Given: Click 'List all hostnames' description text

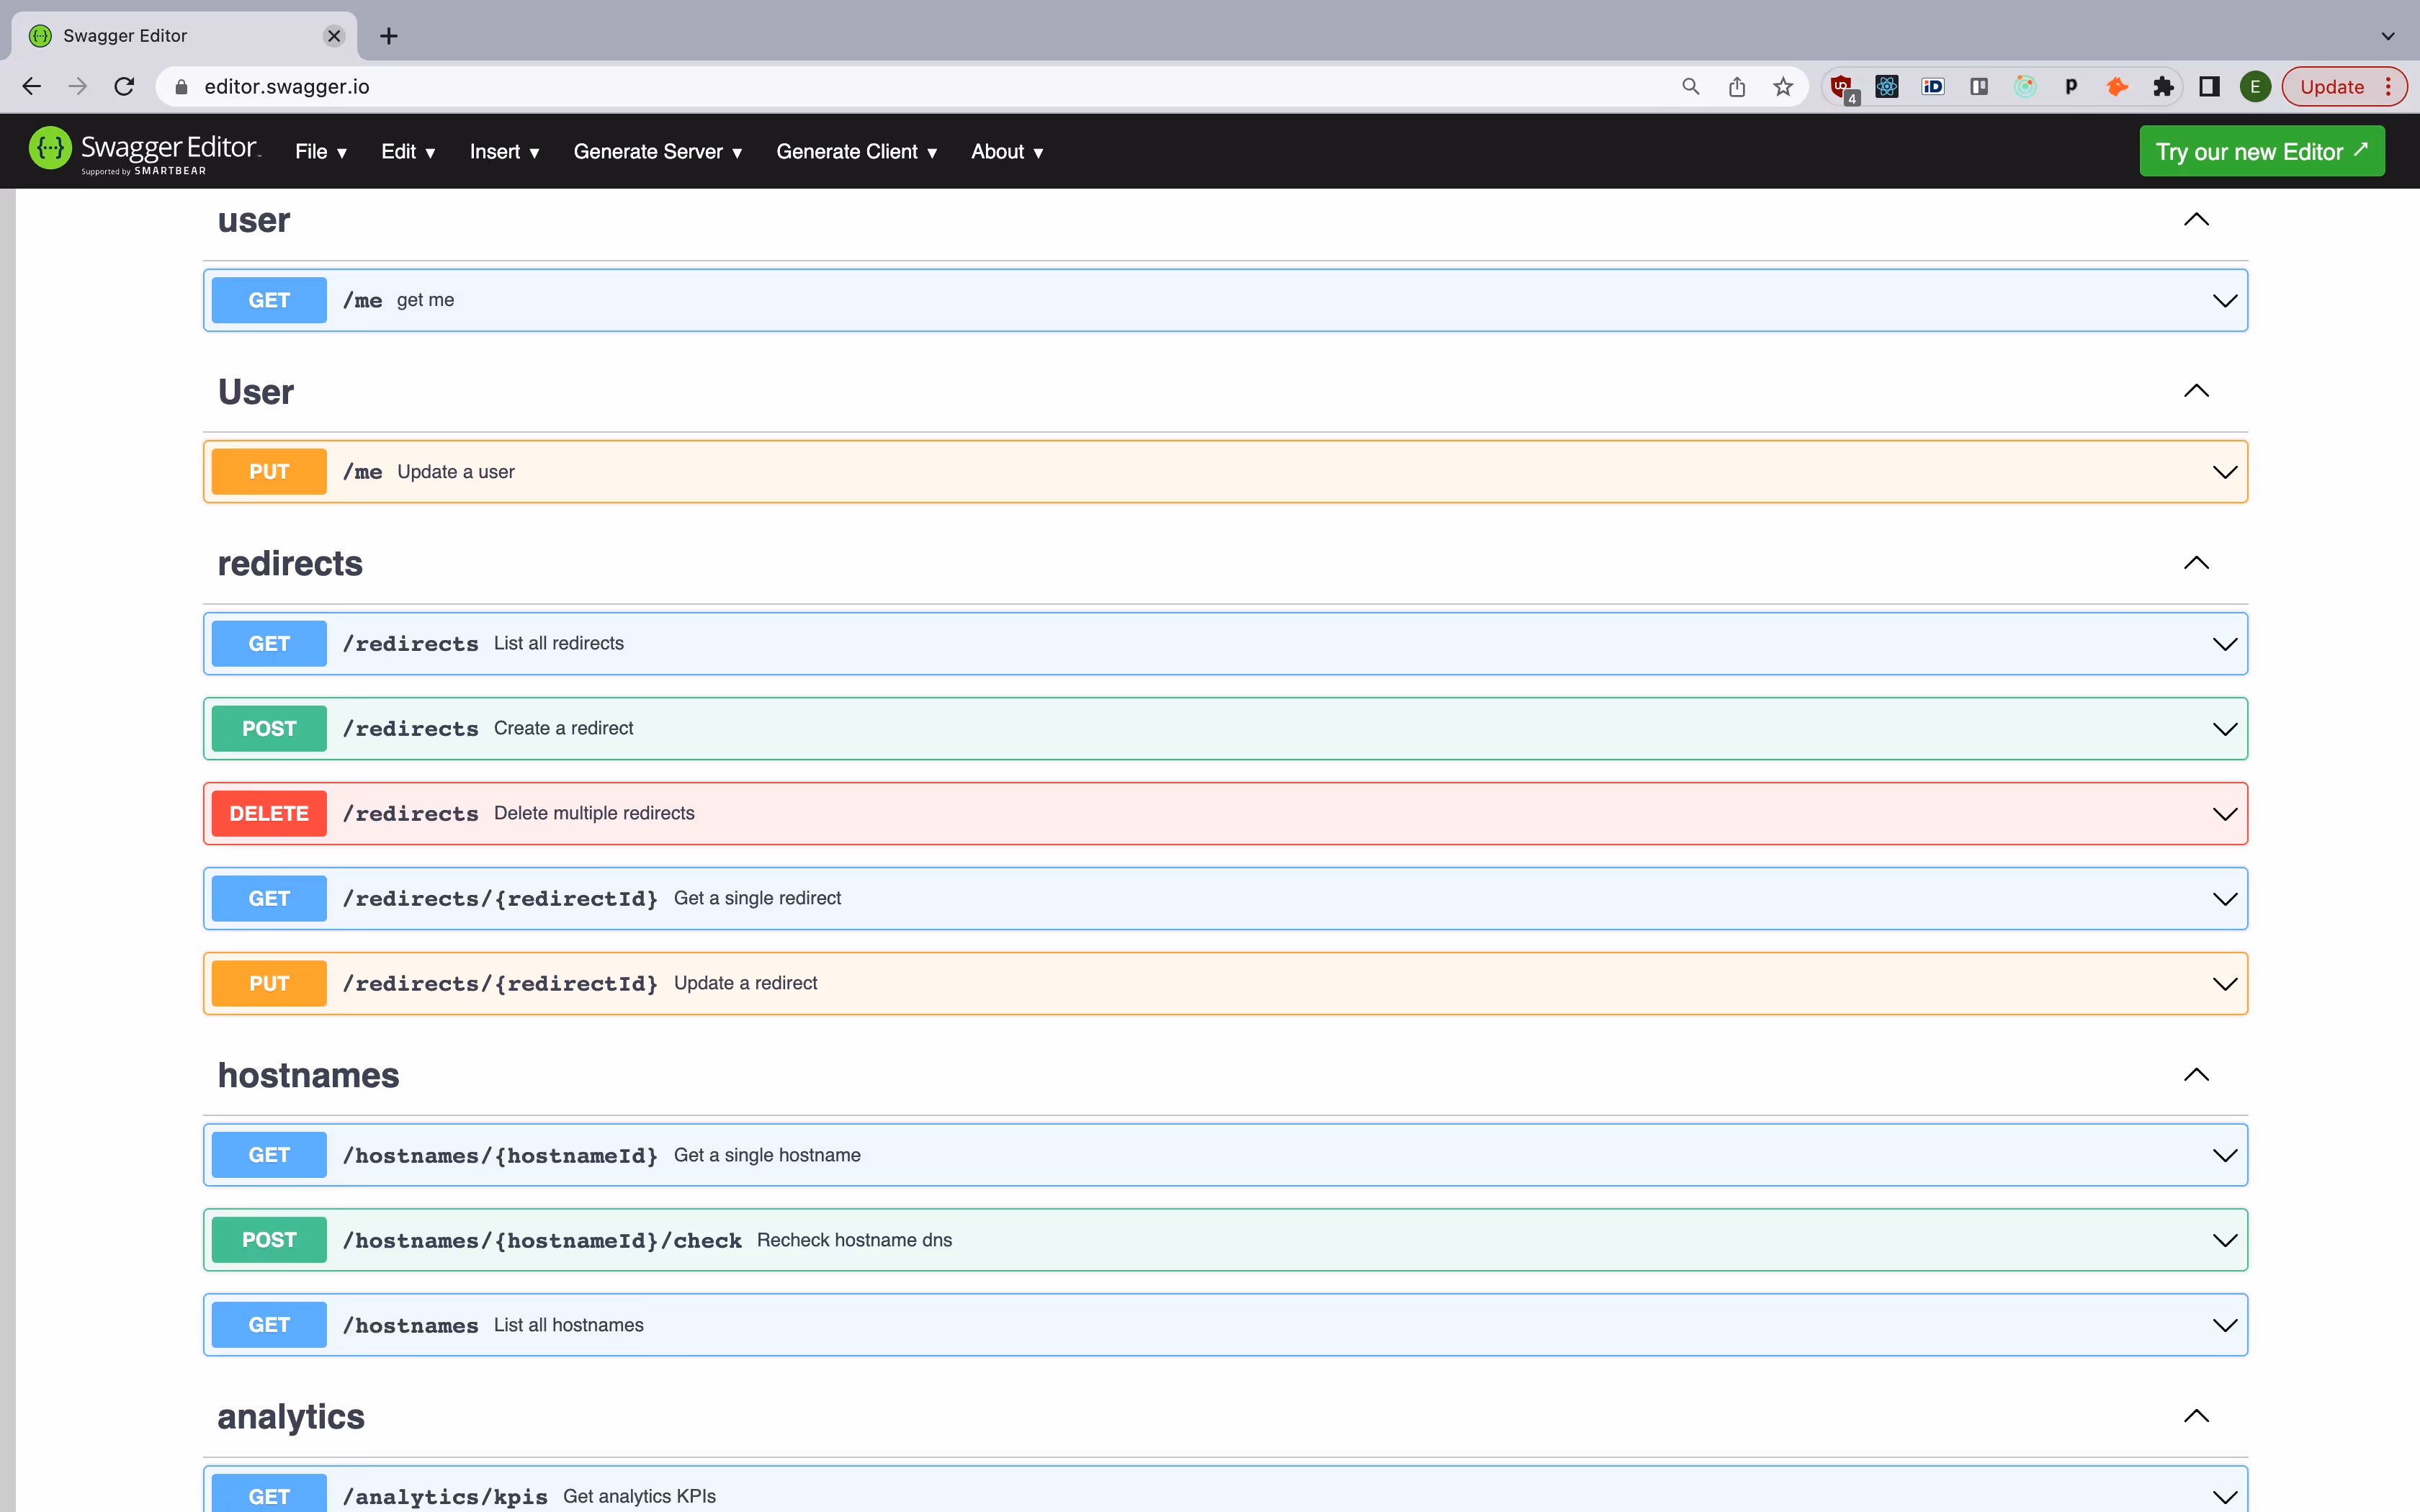Looking at the screenshot, I should [569, 1325].
